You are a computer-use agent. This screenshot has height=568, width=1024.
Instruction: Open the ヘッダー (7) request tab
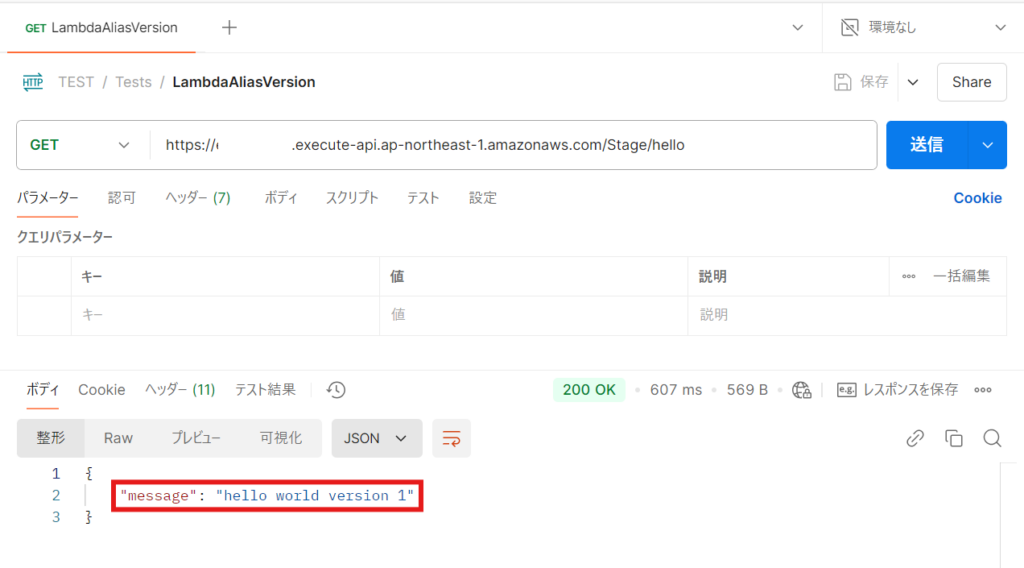tap(198, 198)
